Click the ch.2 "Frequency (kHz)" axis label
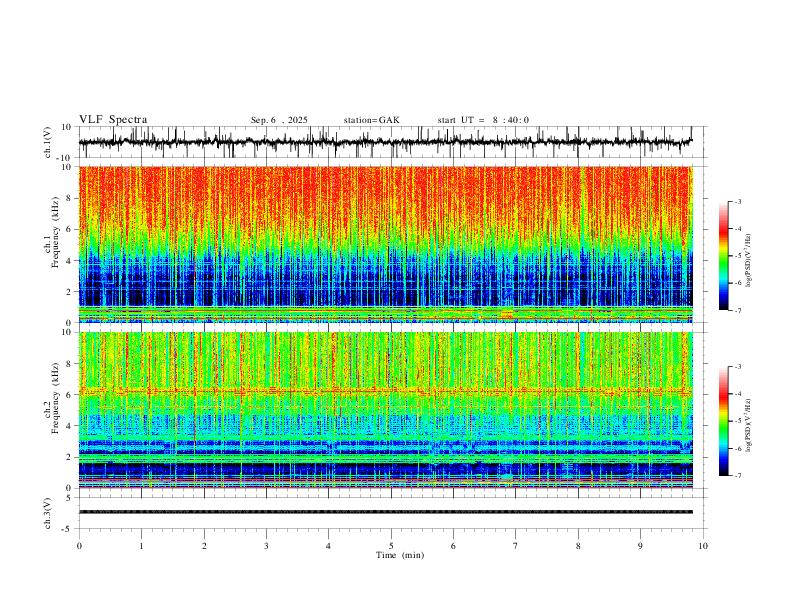The width and height of the screenshot is (792, 612). [x=55, y=398]
